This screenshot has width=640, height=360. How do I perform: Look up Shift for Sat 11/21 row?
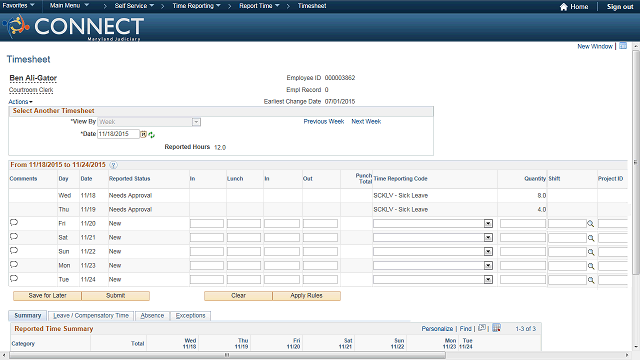coord(591,238)
